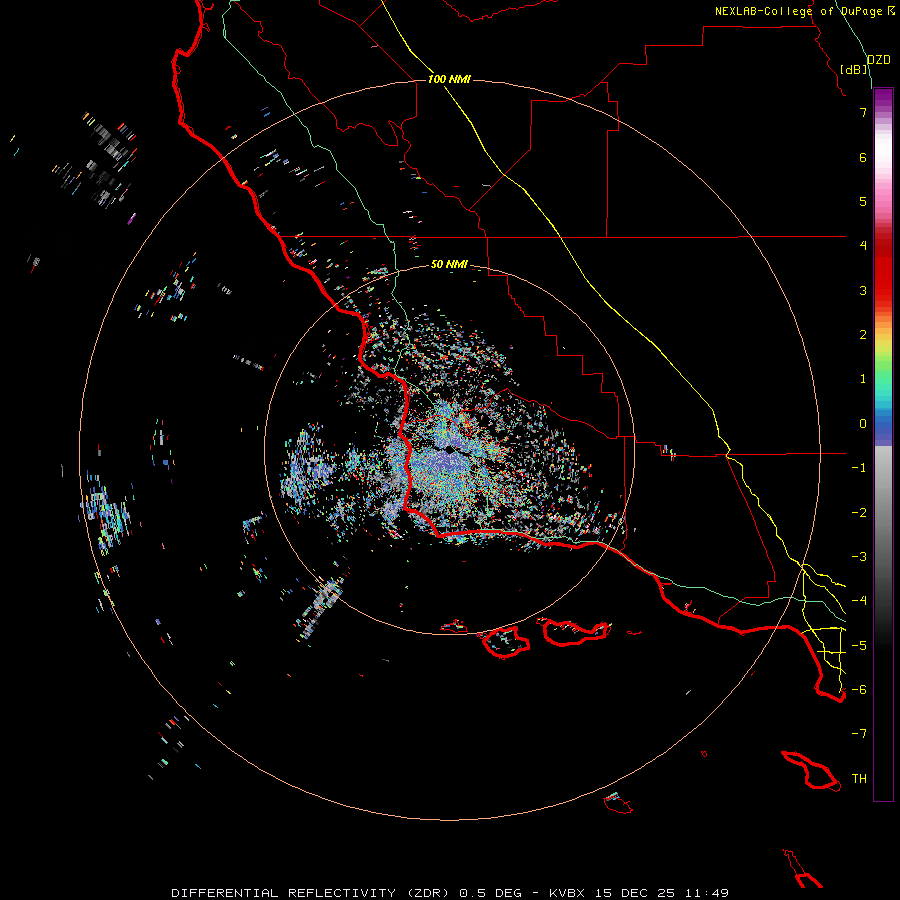Viewport: 900px width, 900px height.
Task: Select the 4 dB scale value
Action: click(863, 246)
